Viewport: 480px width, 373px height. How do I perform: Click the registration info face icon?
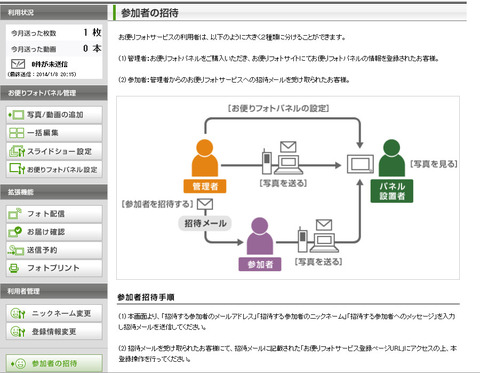(18, 331)
